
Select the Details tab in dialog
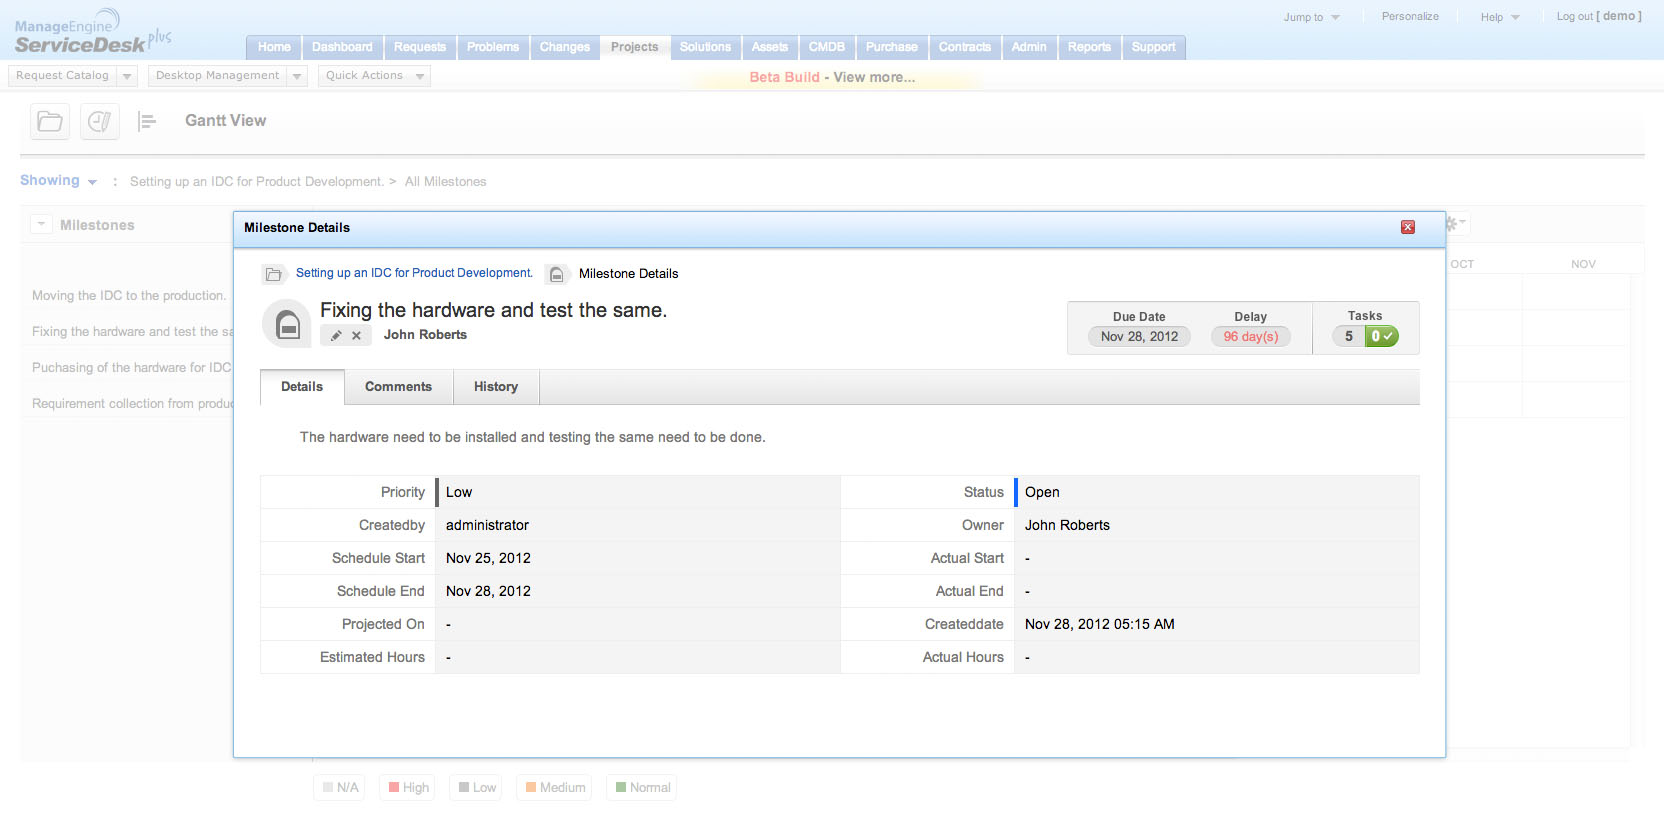(302, 387)
